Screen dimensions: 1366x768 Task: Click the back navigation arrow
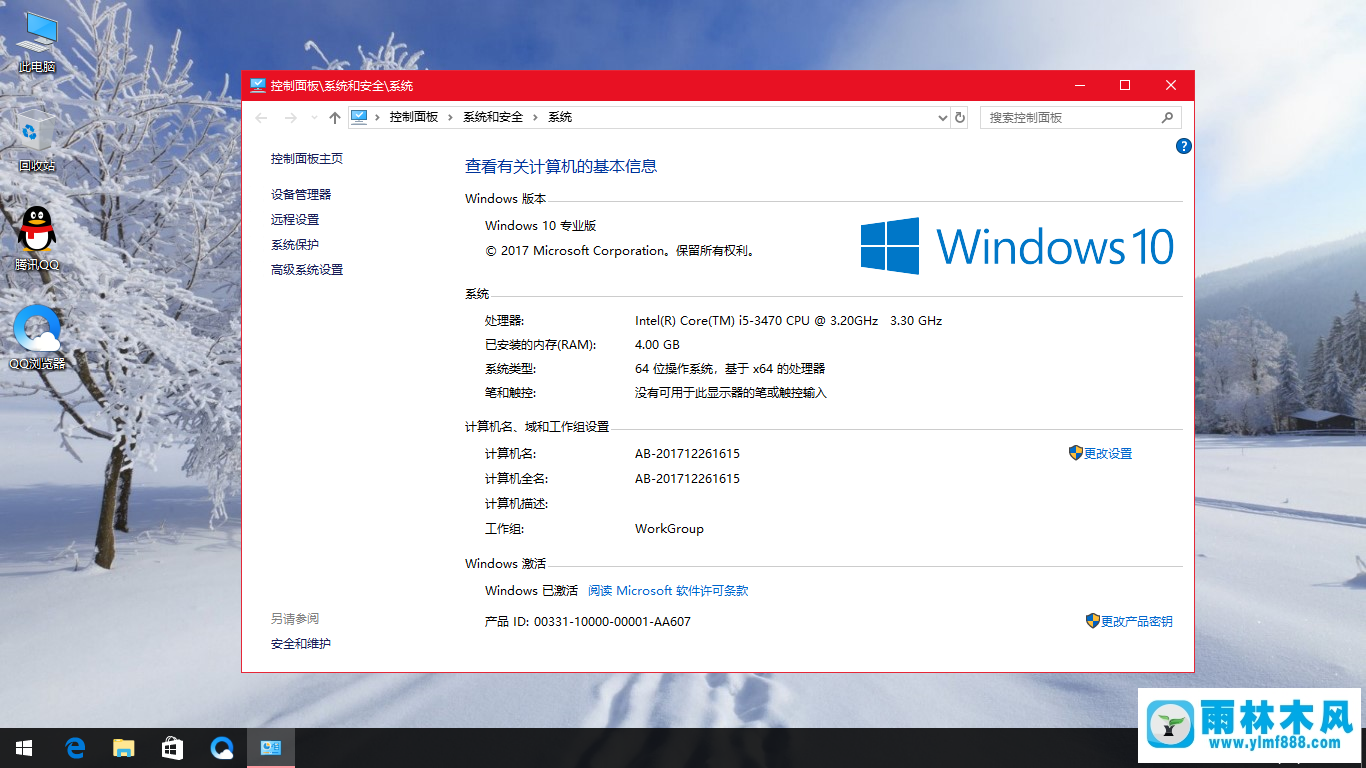click(x=262, y=118)
